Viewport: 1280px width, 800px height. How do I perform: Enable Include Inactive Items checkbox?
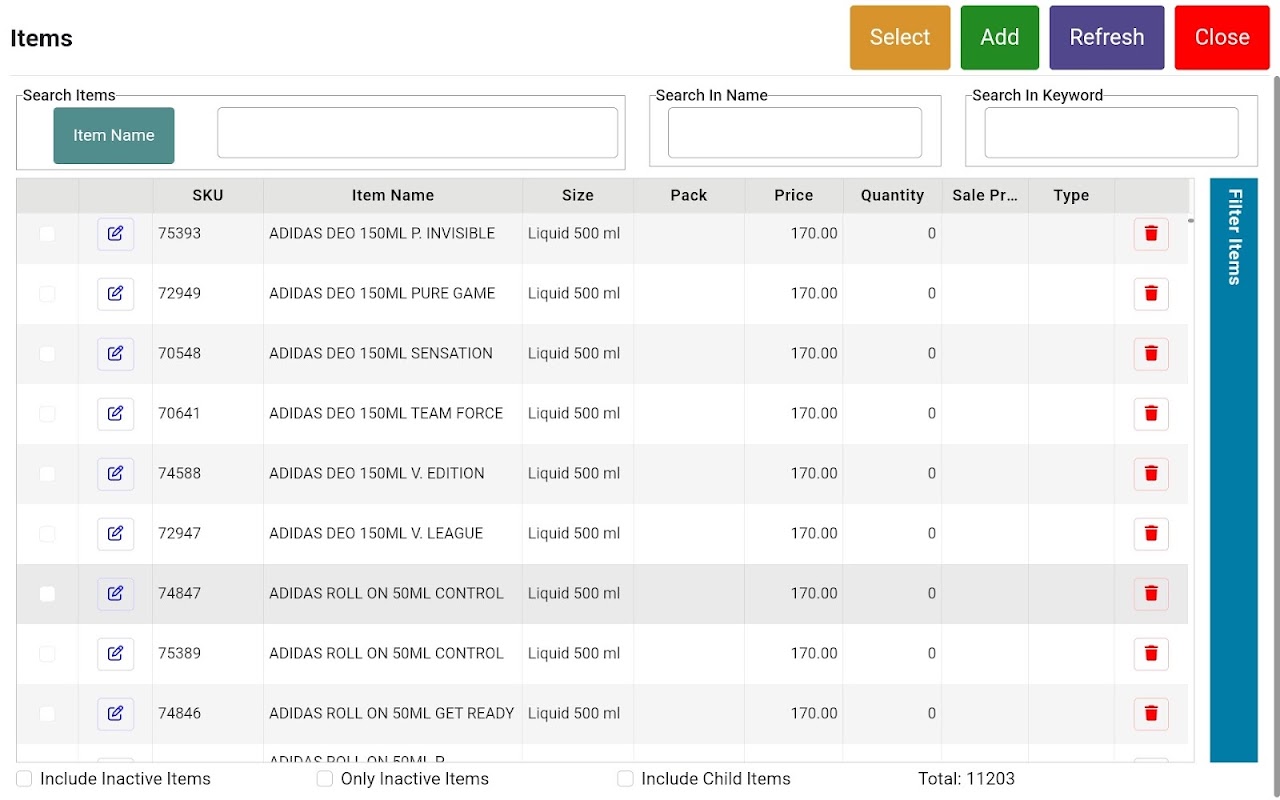pyautogui.click(x=25, y=779)
